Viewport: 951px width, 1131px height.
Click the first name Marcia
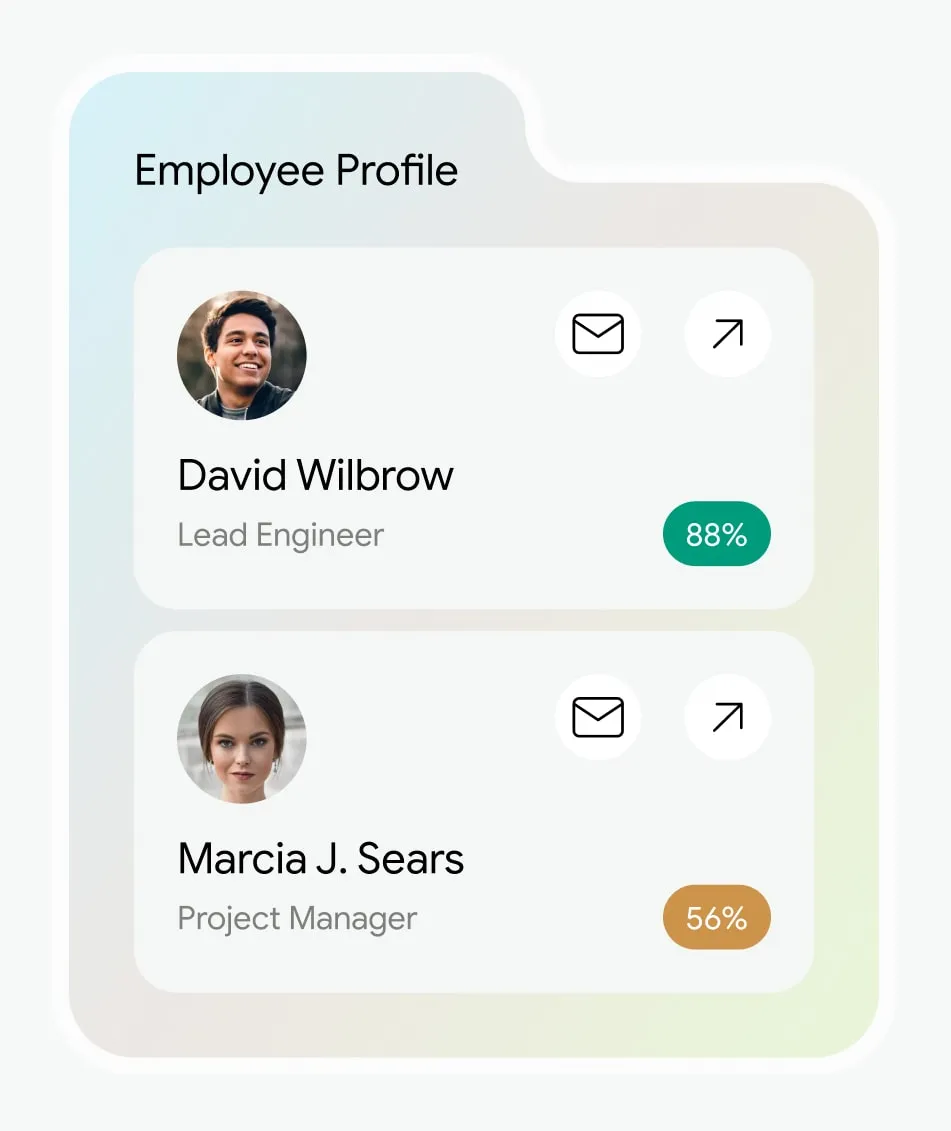point(243,858)
